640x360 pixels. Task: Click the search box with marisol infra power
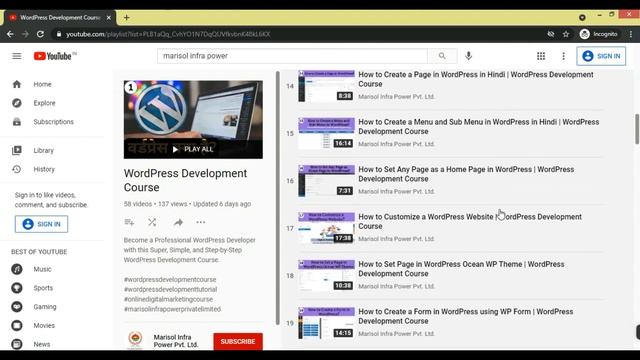click(x=292, y=56)
